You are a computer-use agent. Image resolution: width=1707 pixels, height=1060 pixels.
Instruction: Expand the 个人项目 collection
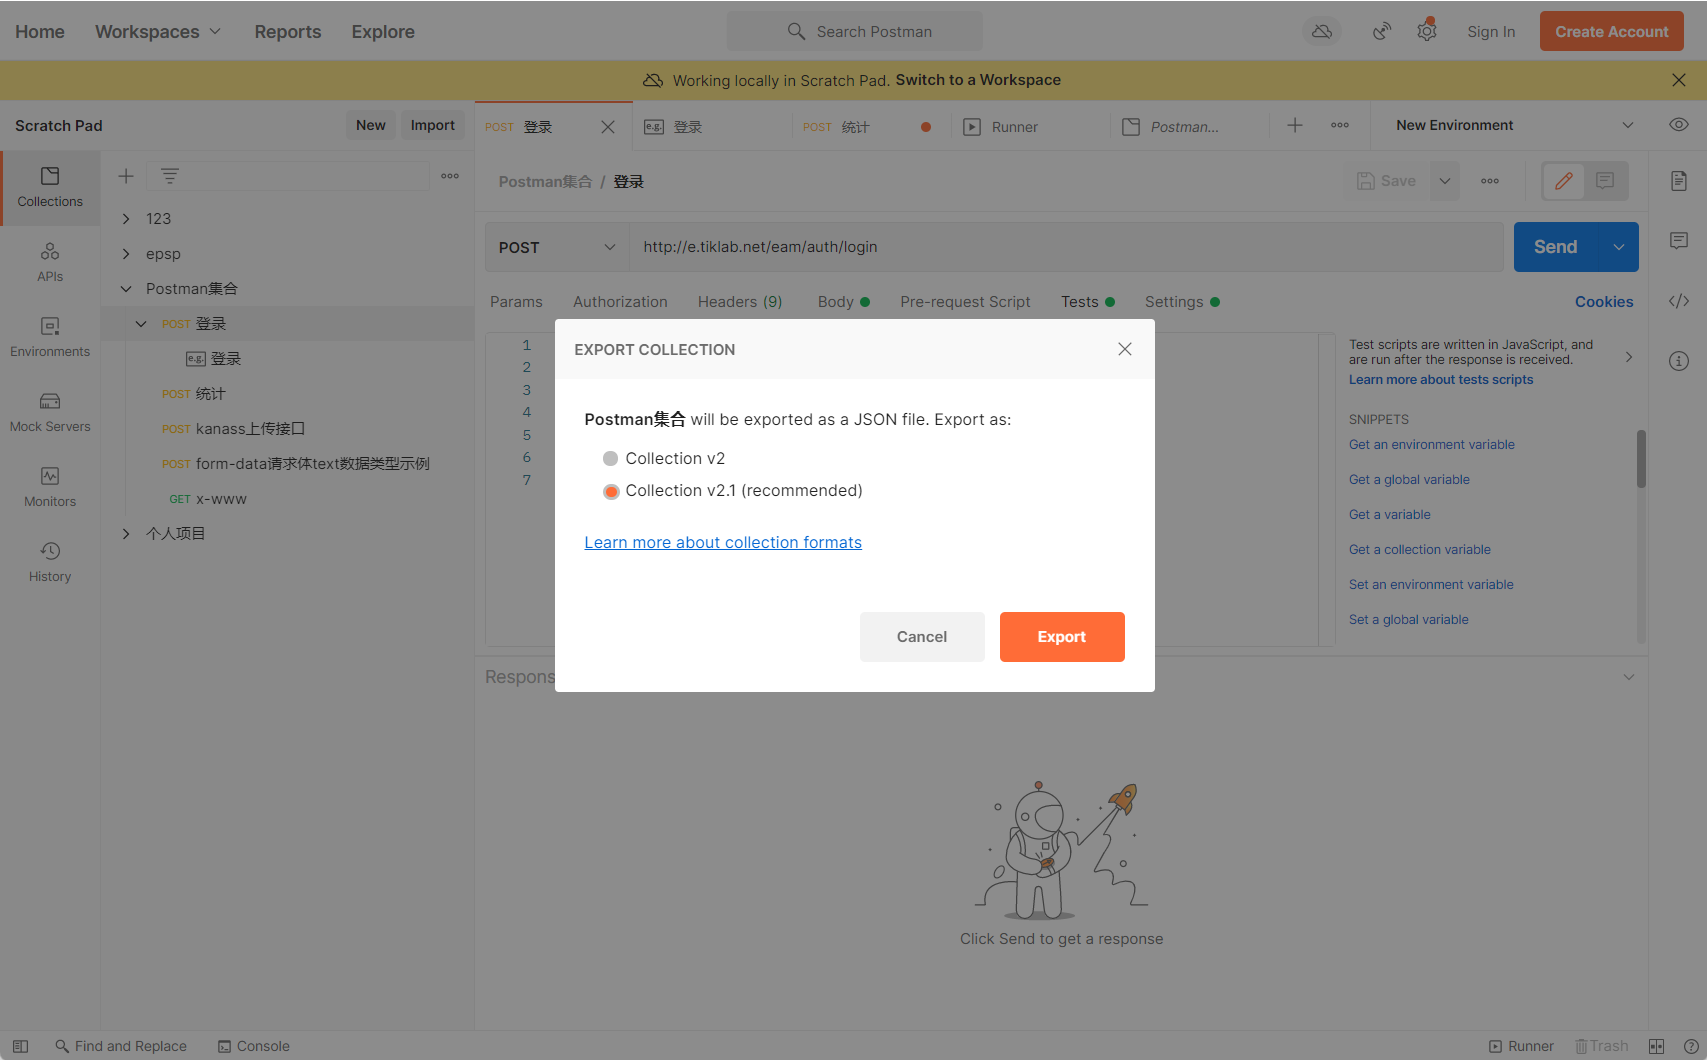[x=126, y=534]
